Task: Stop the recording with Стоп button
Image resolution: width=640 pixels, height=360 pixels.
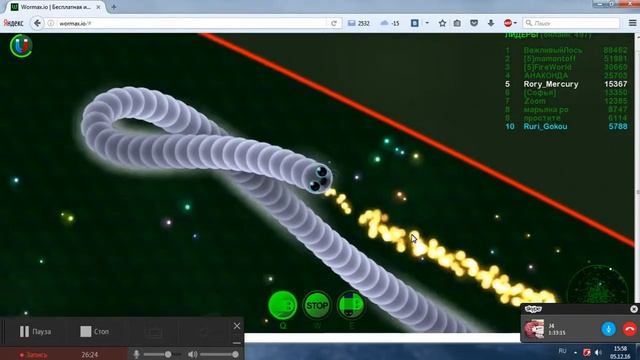Action: [x=95, y=331]
